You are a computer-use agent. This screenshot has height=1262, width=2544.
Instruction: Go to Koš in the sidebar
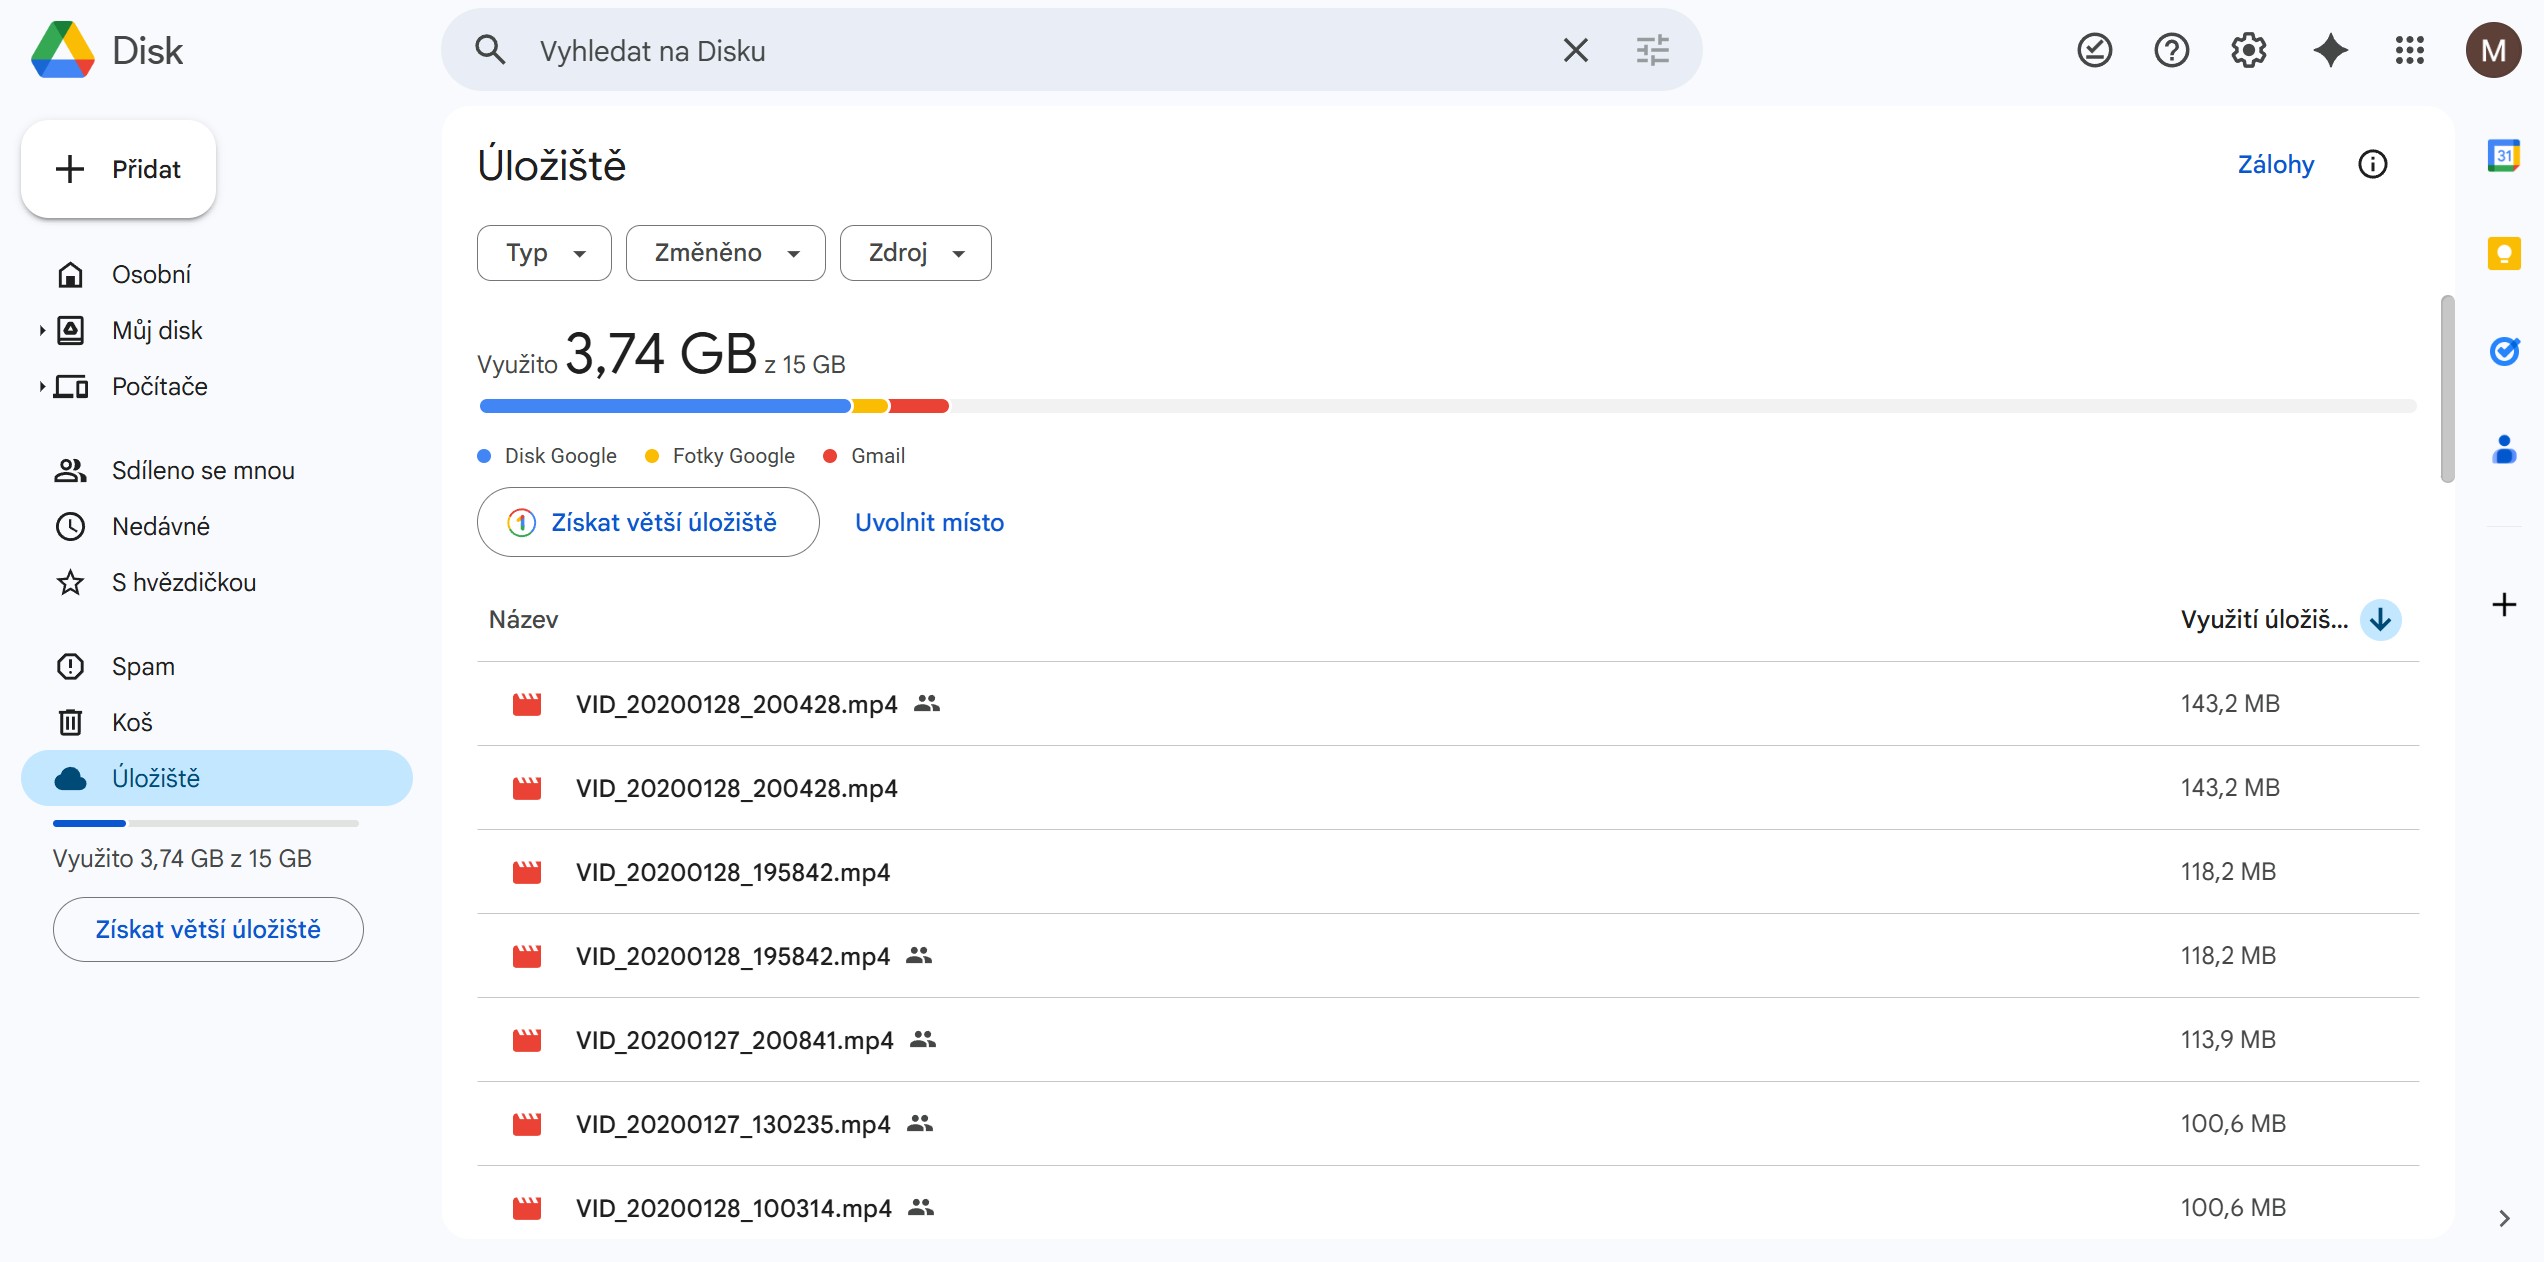132,722
